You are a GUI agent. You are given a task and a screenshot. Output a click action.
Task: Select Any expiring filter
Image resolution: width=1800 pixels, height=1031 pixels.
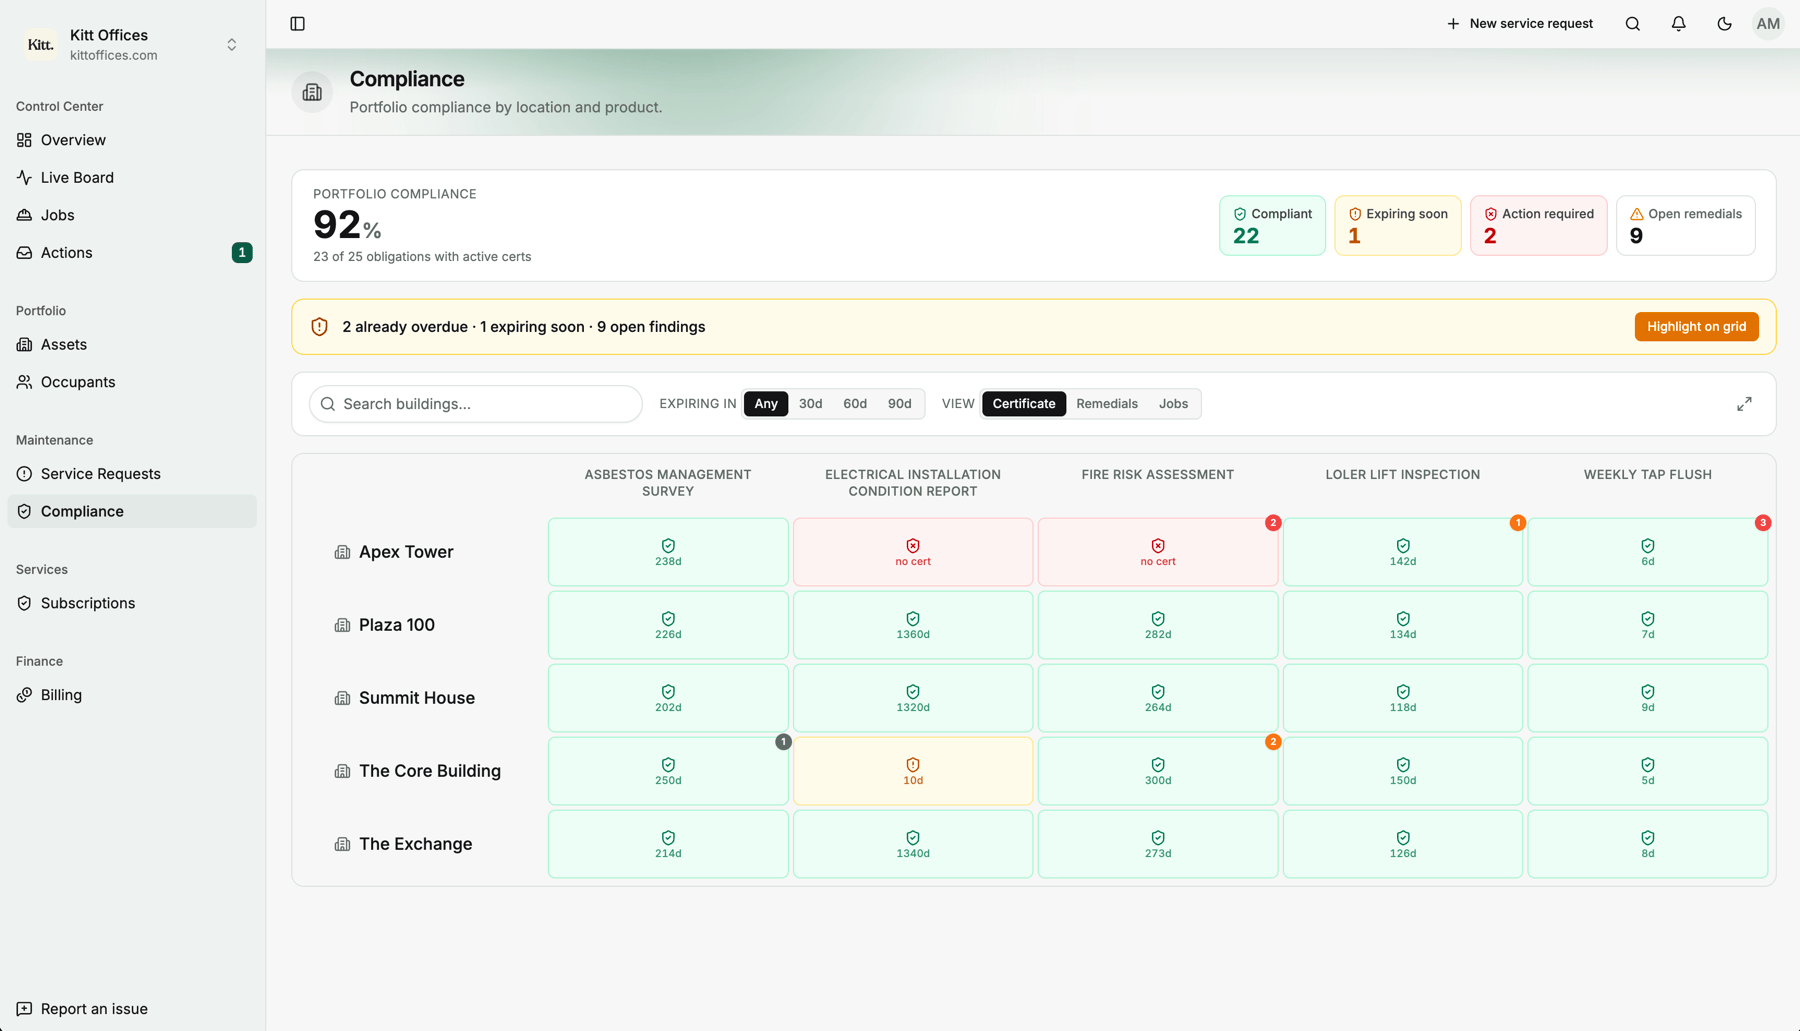click(x=766, y=404)
